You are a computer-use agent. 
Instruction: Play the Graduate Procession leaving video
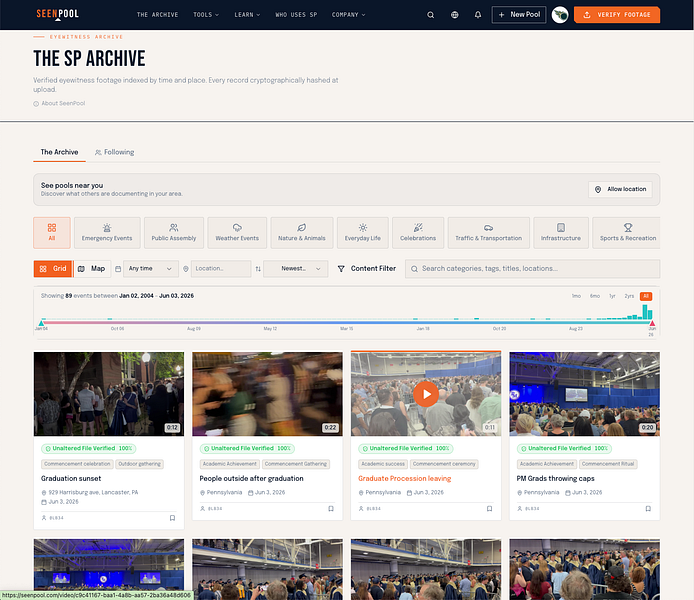coord(426,394)
